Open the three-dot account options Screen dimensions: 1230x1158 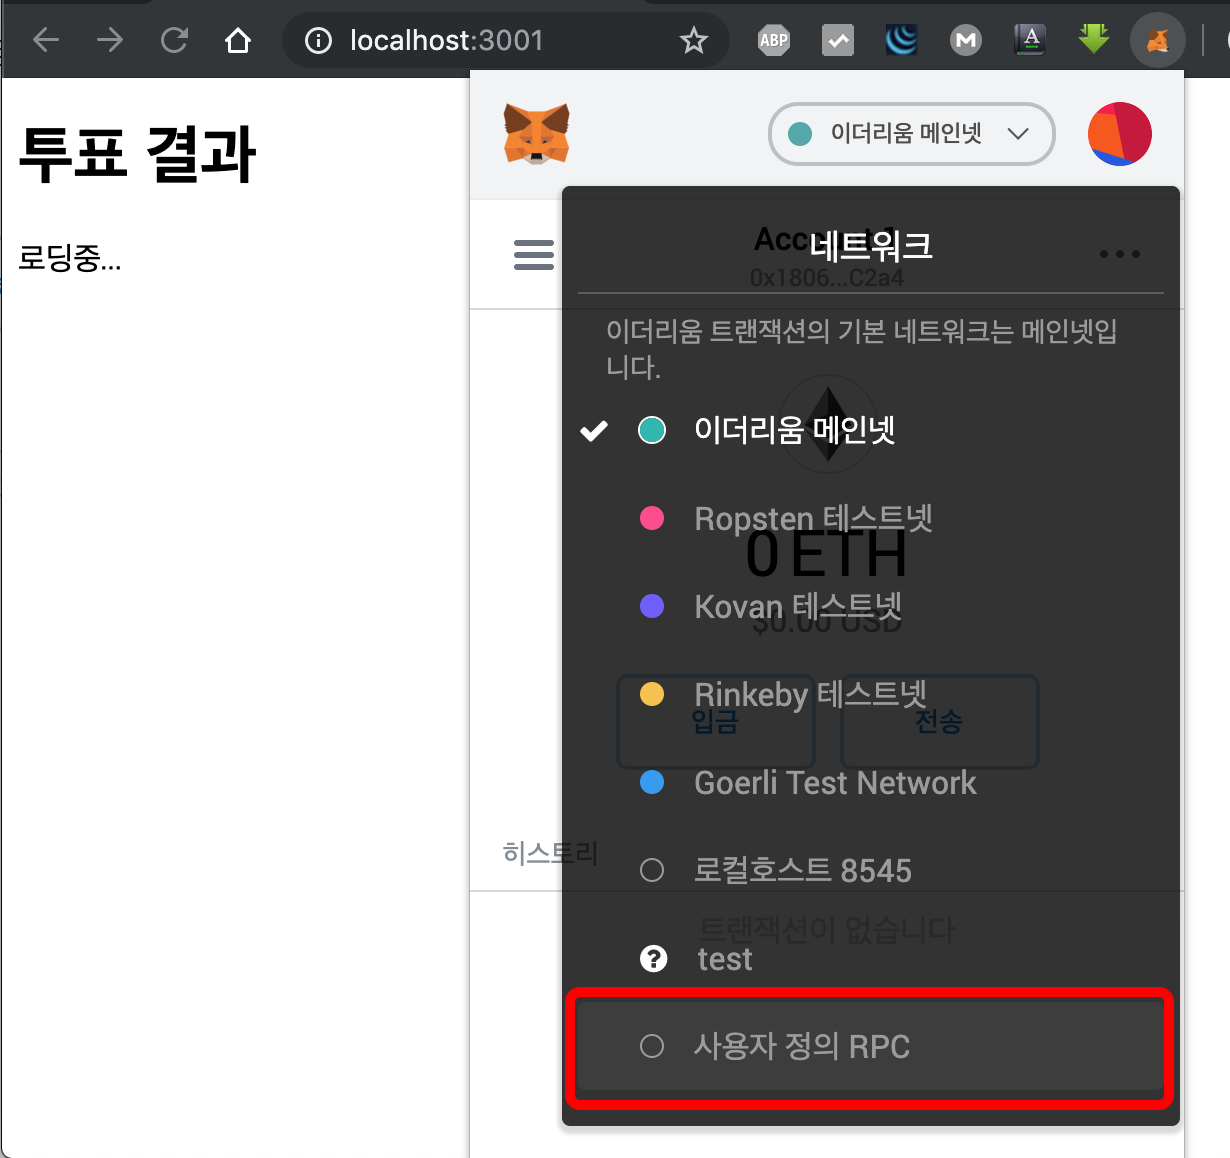point(1120,254)
